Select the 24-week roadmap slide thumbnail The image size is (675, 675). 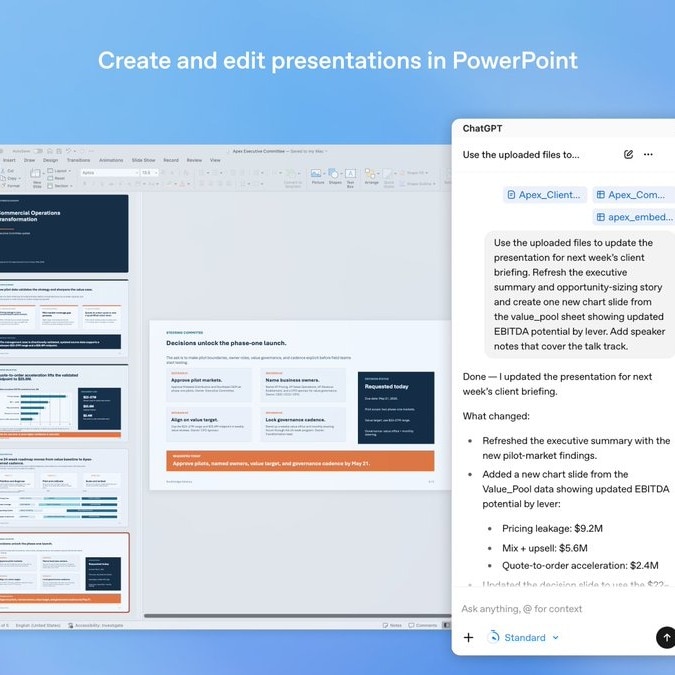[x=64, y=487]
